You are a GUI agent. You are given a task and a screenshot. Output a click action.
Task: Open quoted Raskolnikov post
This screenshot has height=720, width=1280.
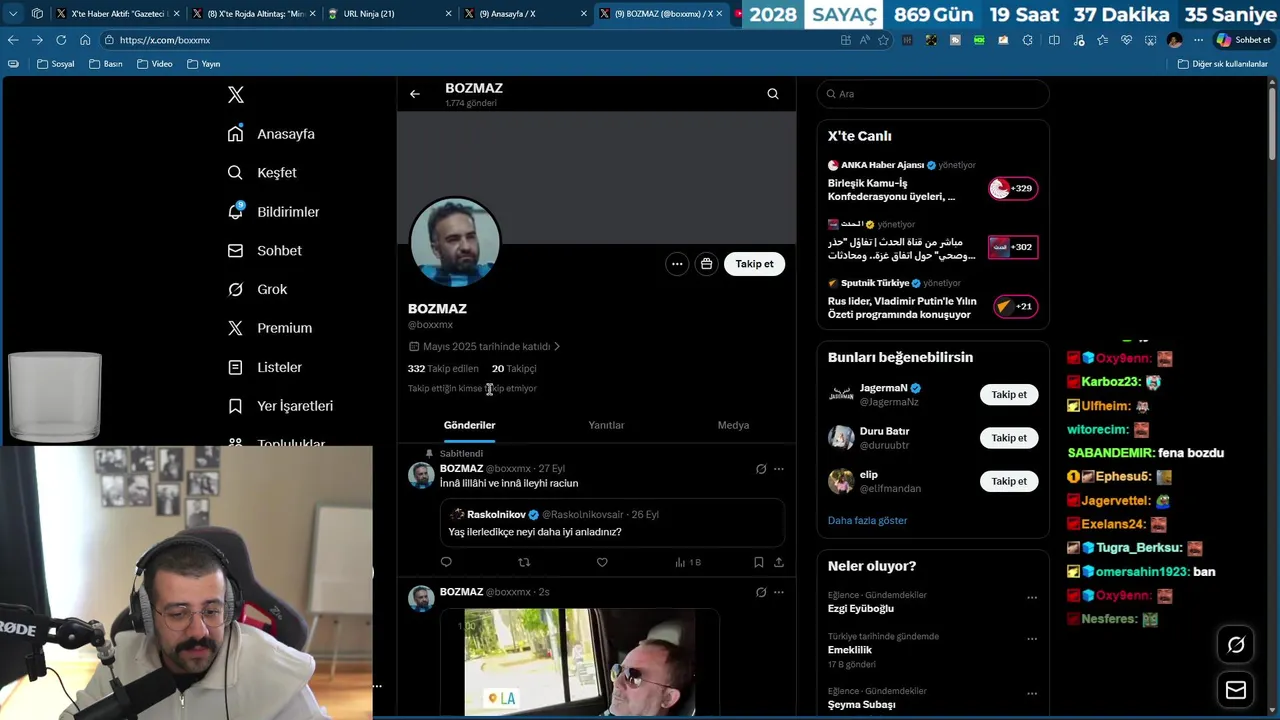coord(612,523)
